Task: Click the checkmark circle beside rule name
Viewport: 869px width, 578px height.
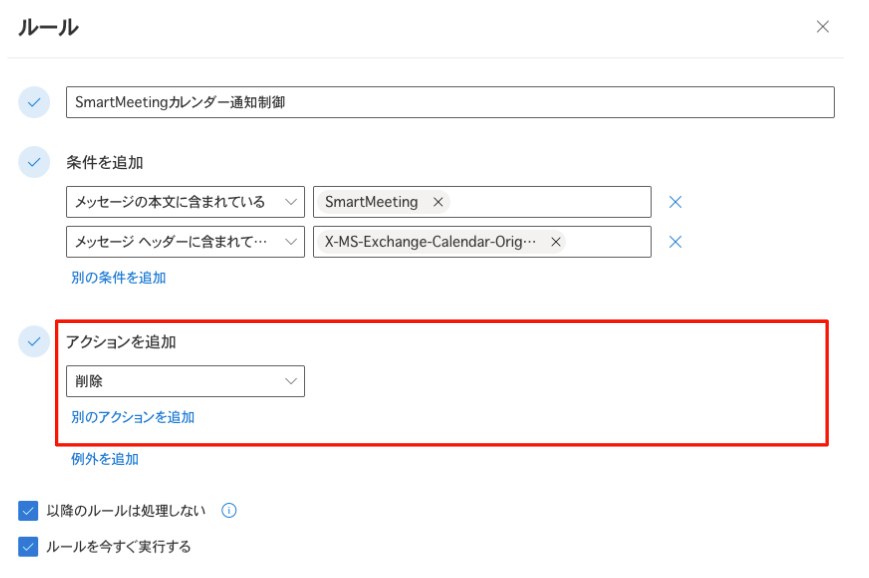Action: click(x=34, y=103)
